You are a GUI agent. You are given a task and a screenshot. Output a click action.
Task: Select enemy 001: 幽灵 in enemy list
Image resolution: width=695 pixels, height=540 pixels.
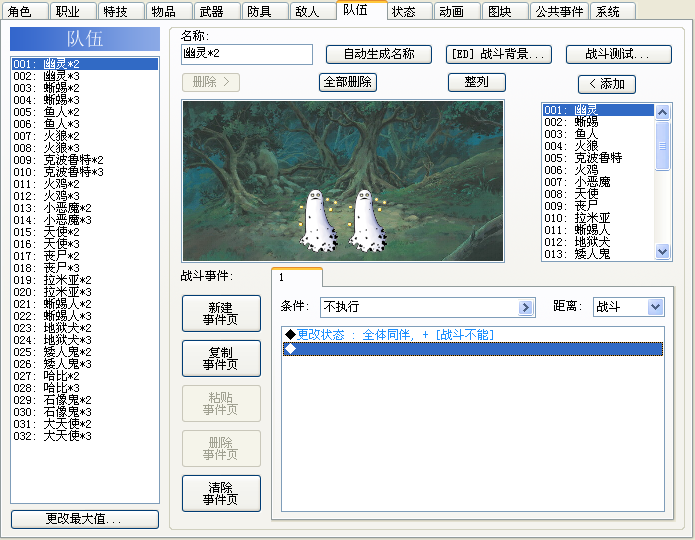[x=598, y=110]
